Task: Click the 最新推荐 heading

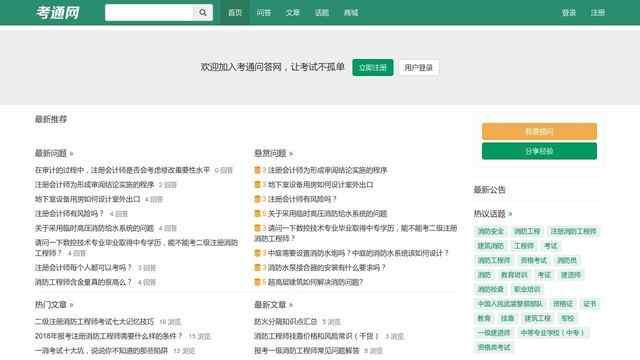Action: pos(51,119)
